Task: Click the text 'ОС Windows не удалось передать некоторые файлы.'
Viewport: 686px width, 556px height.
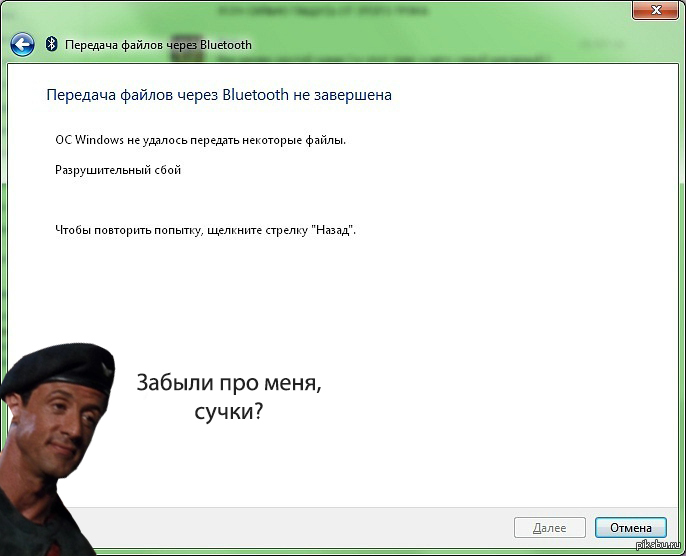Action: [200, 140]
